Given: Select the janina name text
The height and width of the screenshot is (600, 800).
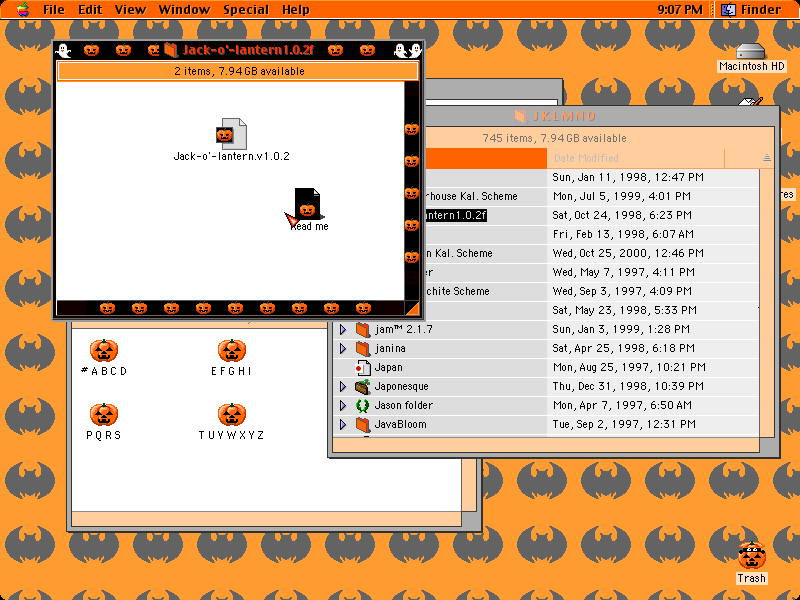Looking at the screenshot, I should [x=390, y=348].
